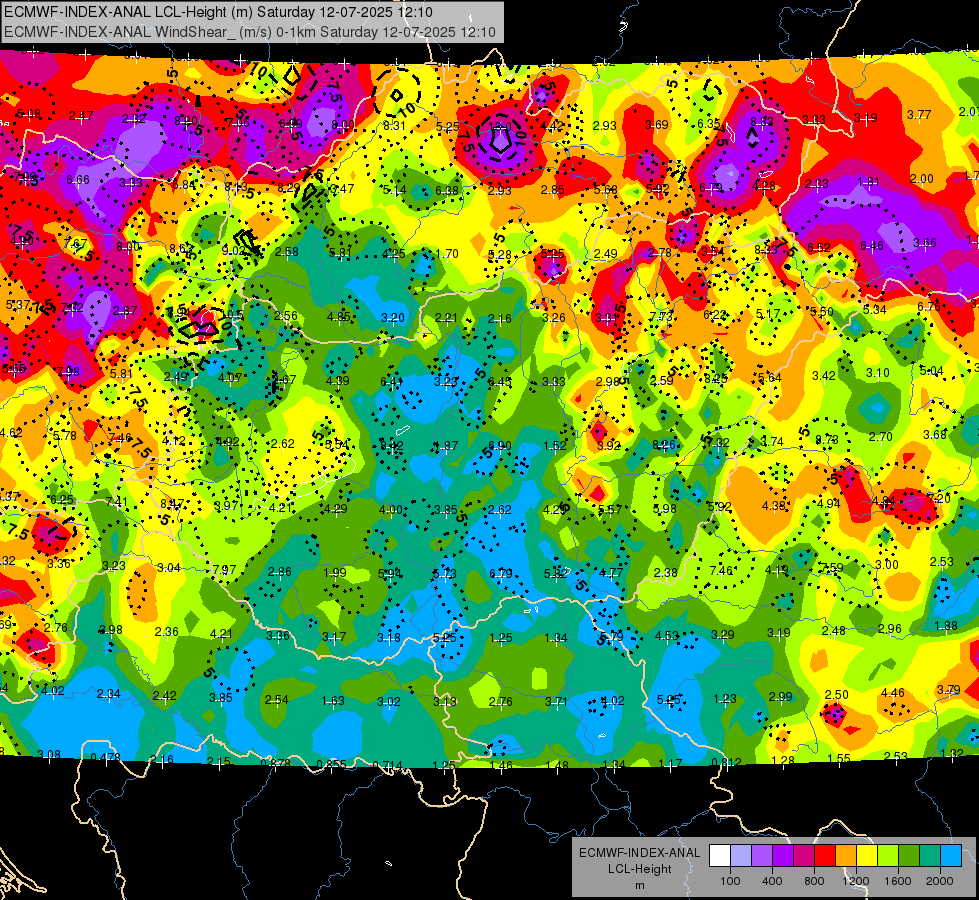Viewport: 979px width, 900px height.
Task: Click the 0.478 value on bottom edge
Action: click(106, 758)
